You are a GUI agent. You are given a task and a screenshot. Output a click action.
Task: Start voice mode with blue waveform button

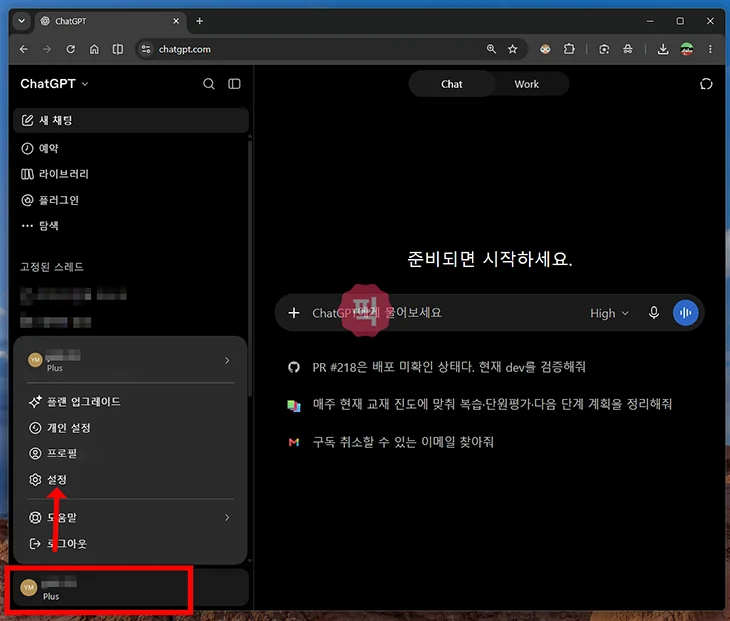click(x=685, y=313)
